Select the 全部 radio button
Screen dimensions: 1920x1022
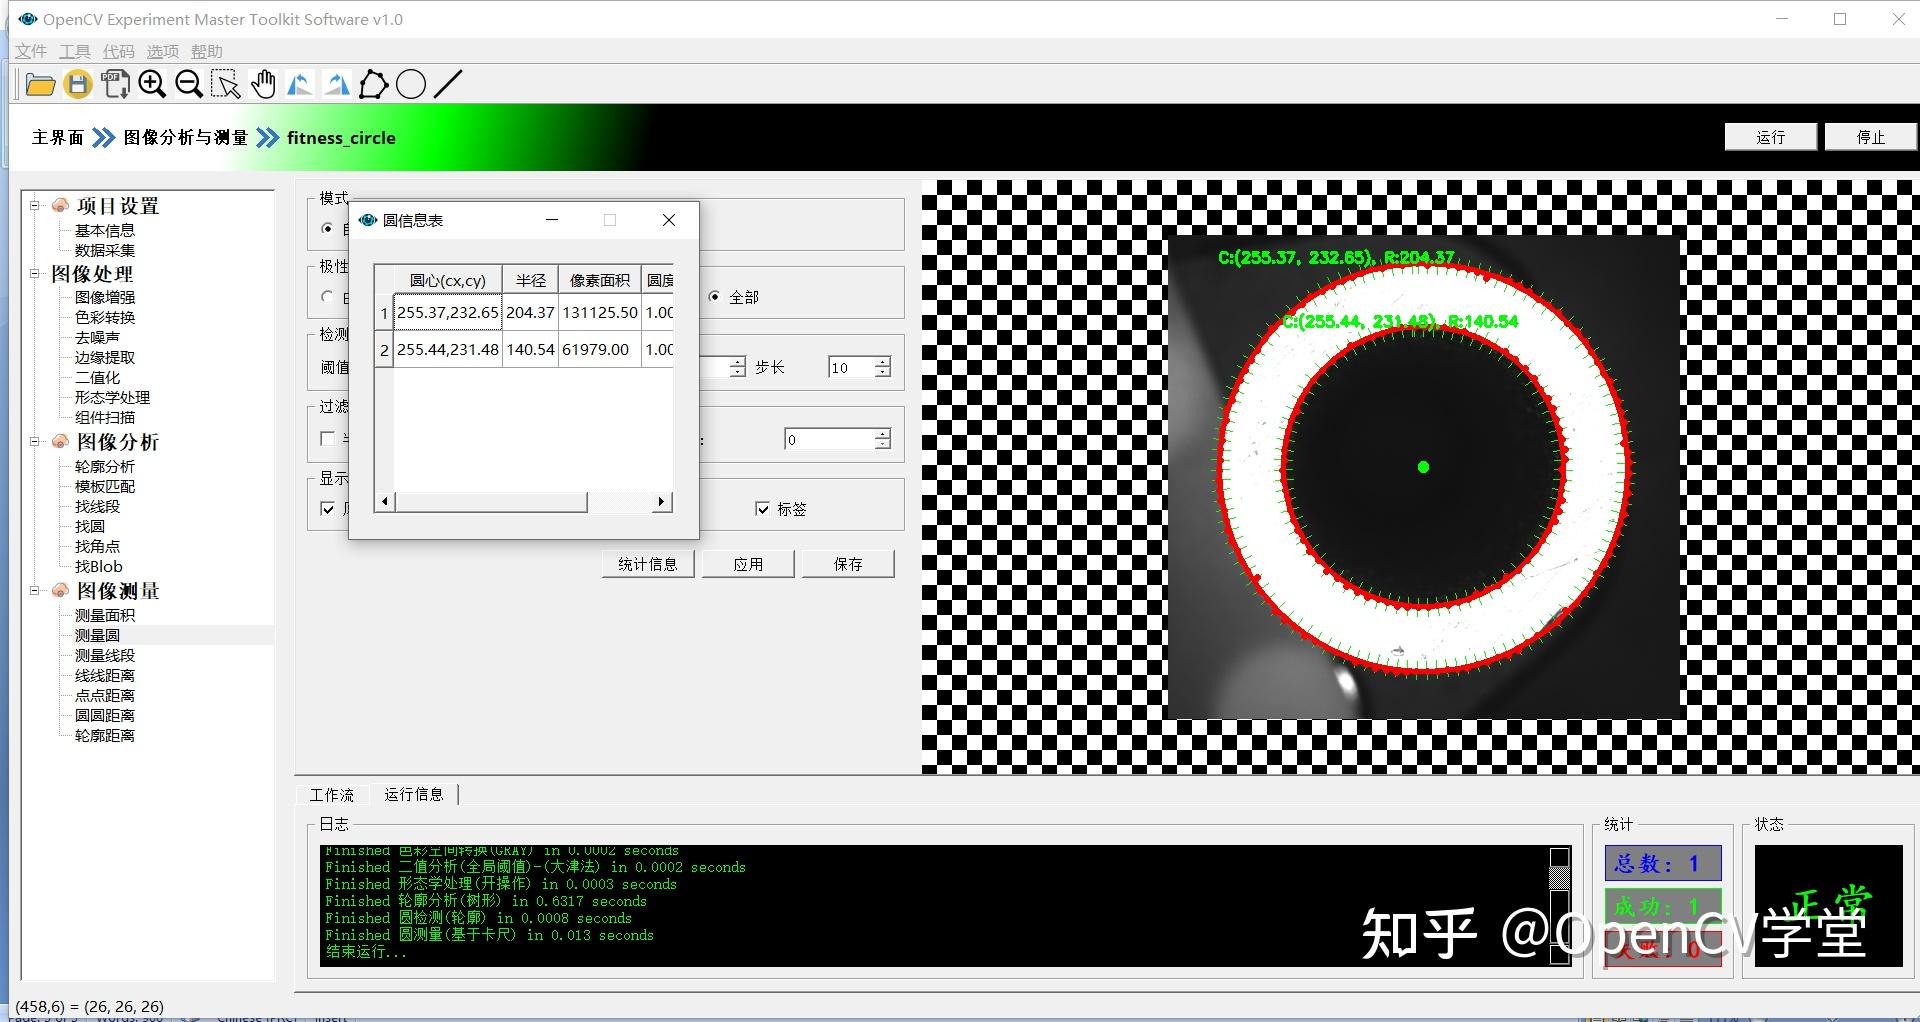[714, 296]
